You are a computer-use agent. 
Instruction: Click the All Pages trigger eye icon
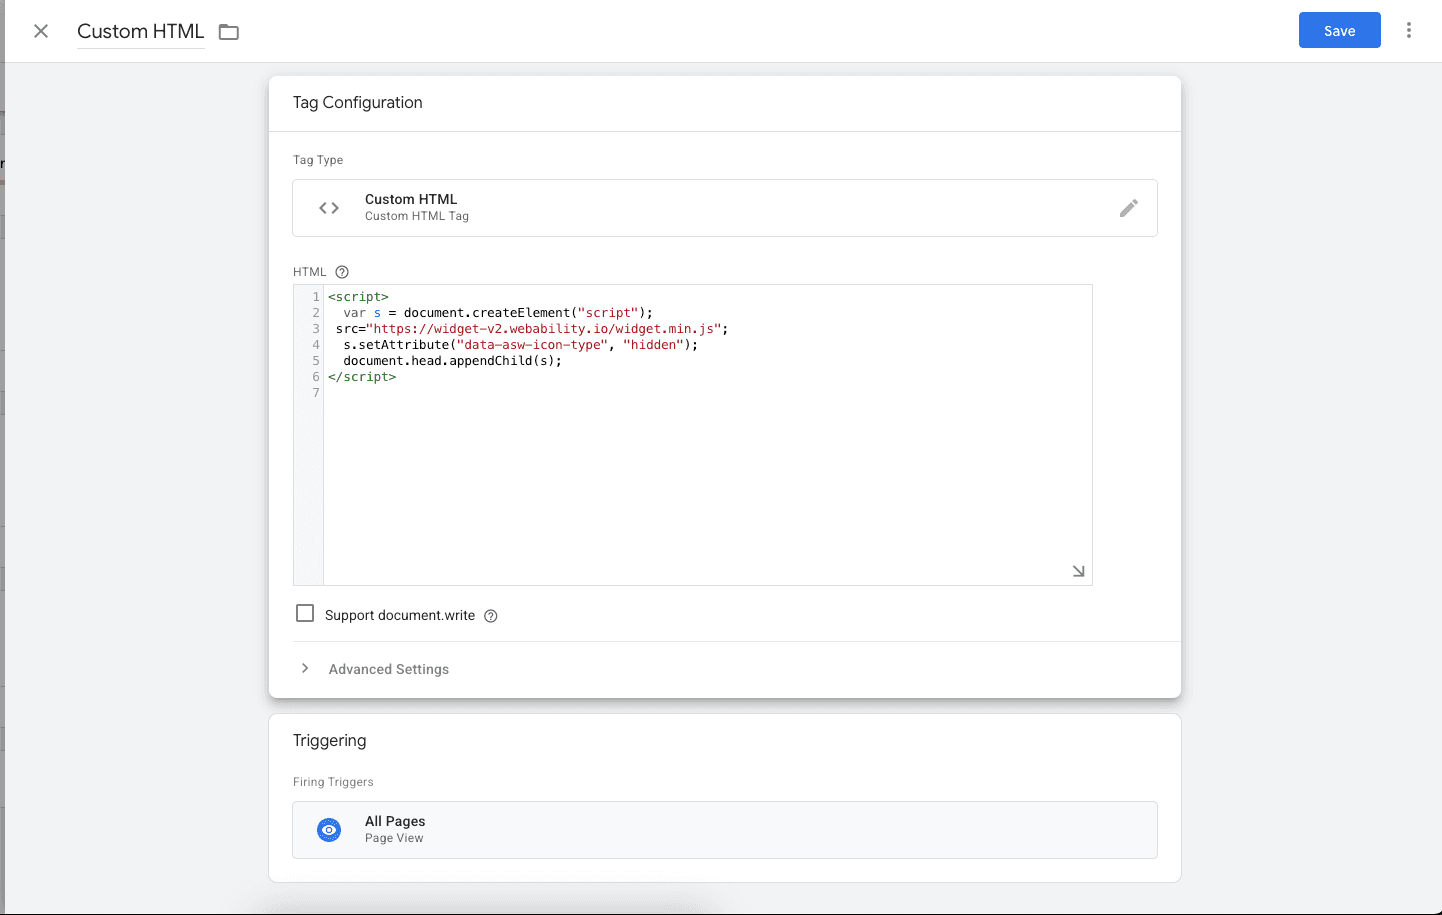tap(329, 830)
